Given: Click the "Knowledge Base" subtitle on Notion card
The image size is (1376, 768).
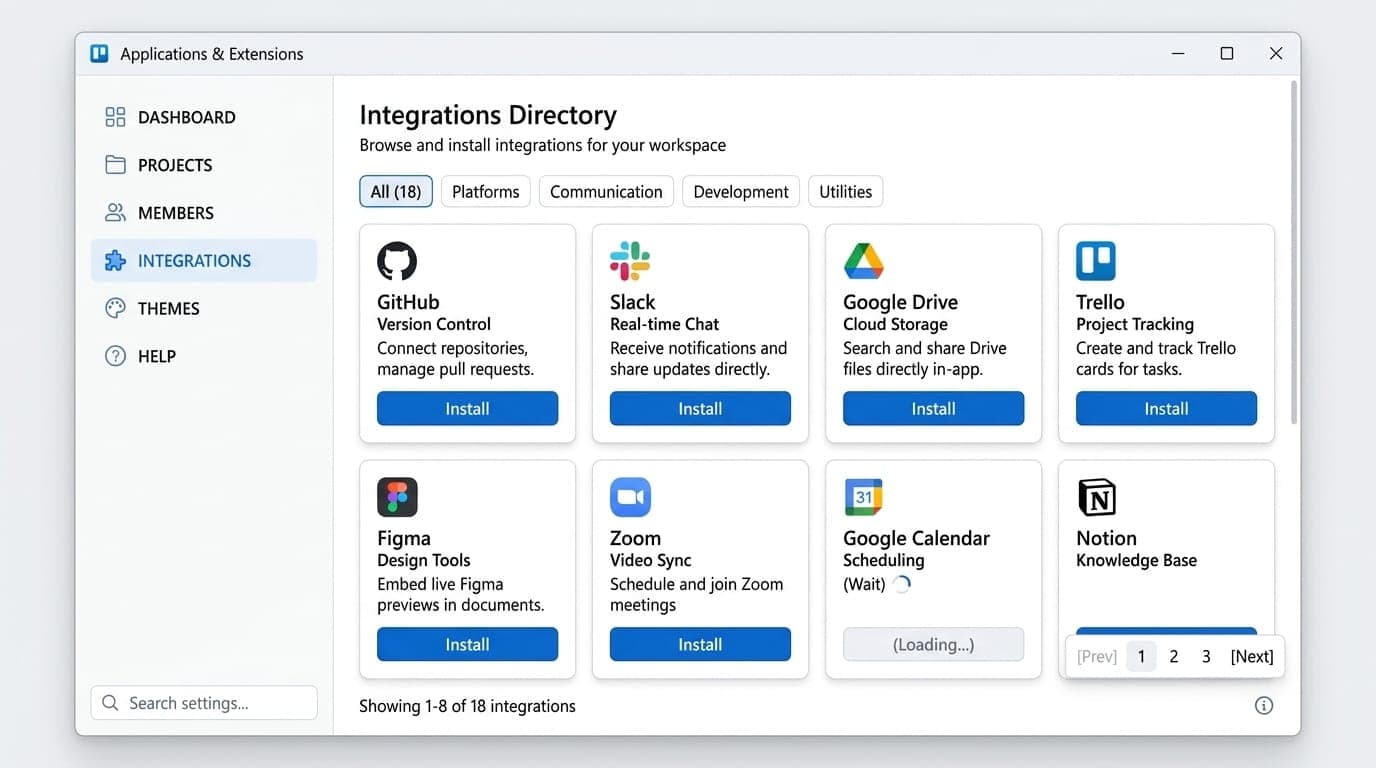Looking at the screenshot, I should click(1136, 560).
